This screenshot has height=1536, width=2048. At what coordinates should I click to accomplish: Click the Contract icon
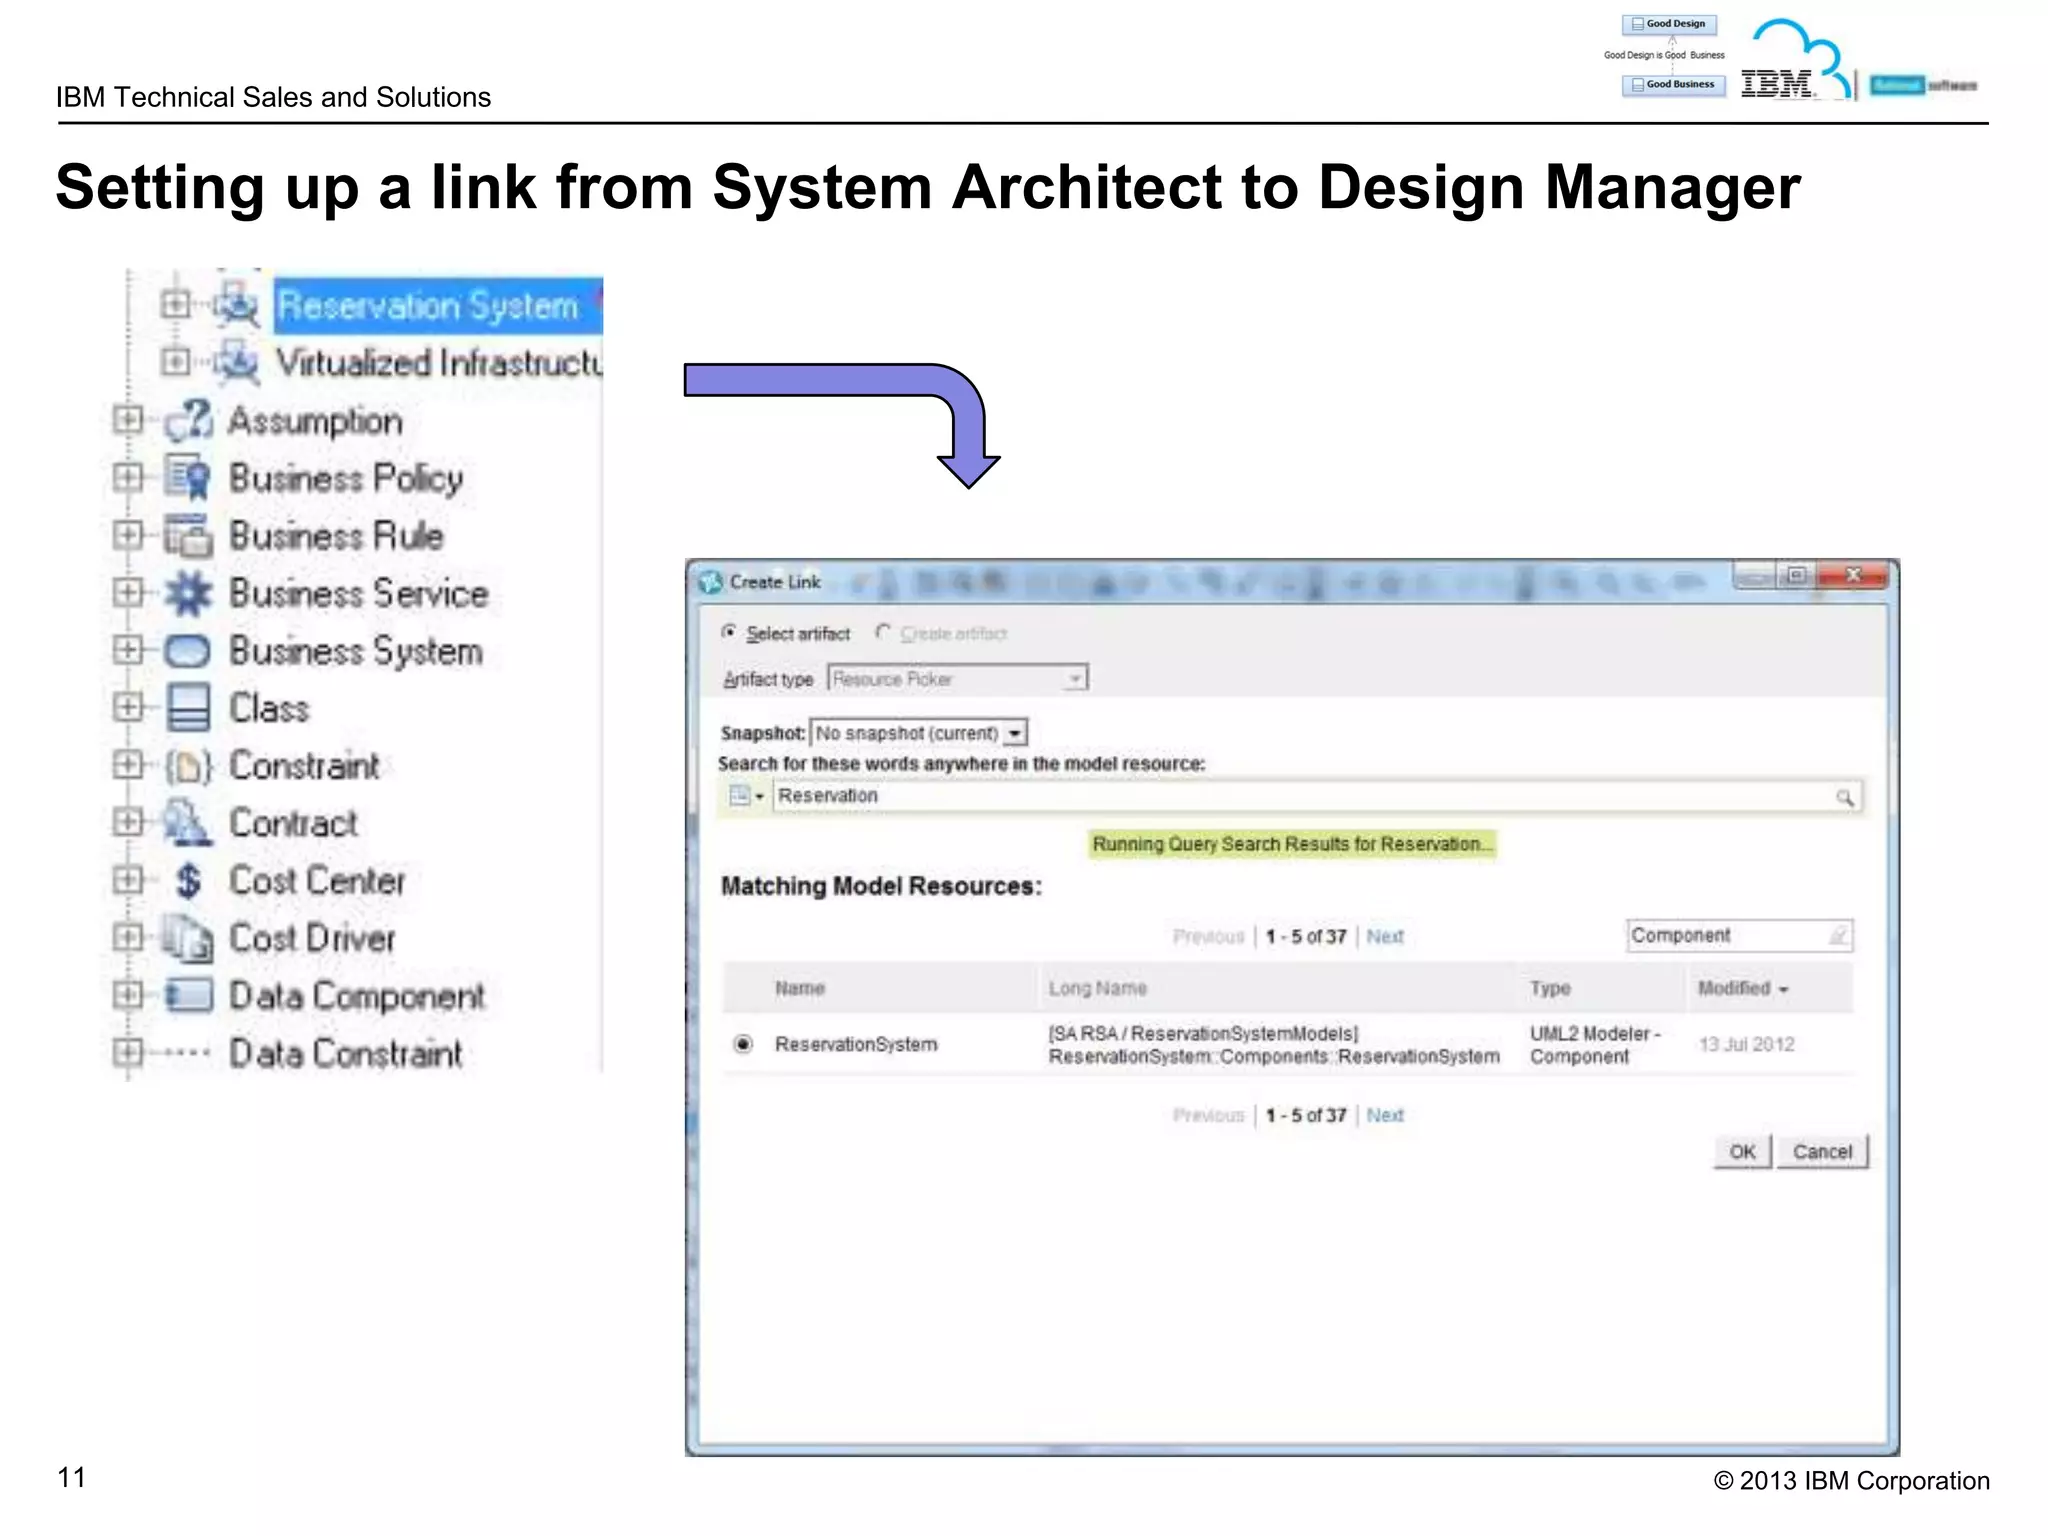point(188,823)
